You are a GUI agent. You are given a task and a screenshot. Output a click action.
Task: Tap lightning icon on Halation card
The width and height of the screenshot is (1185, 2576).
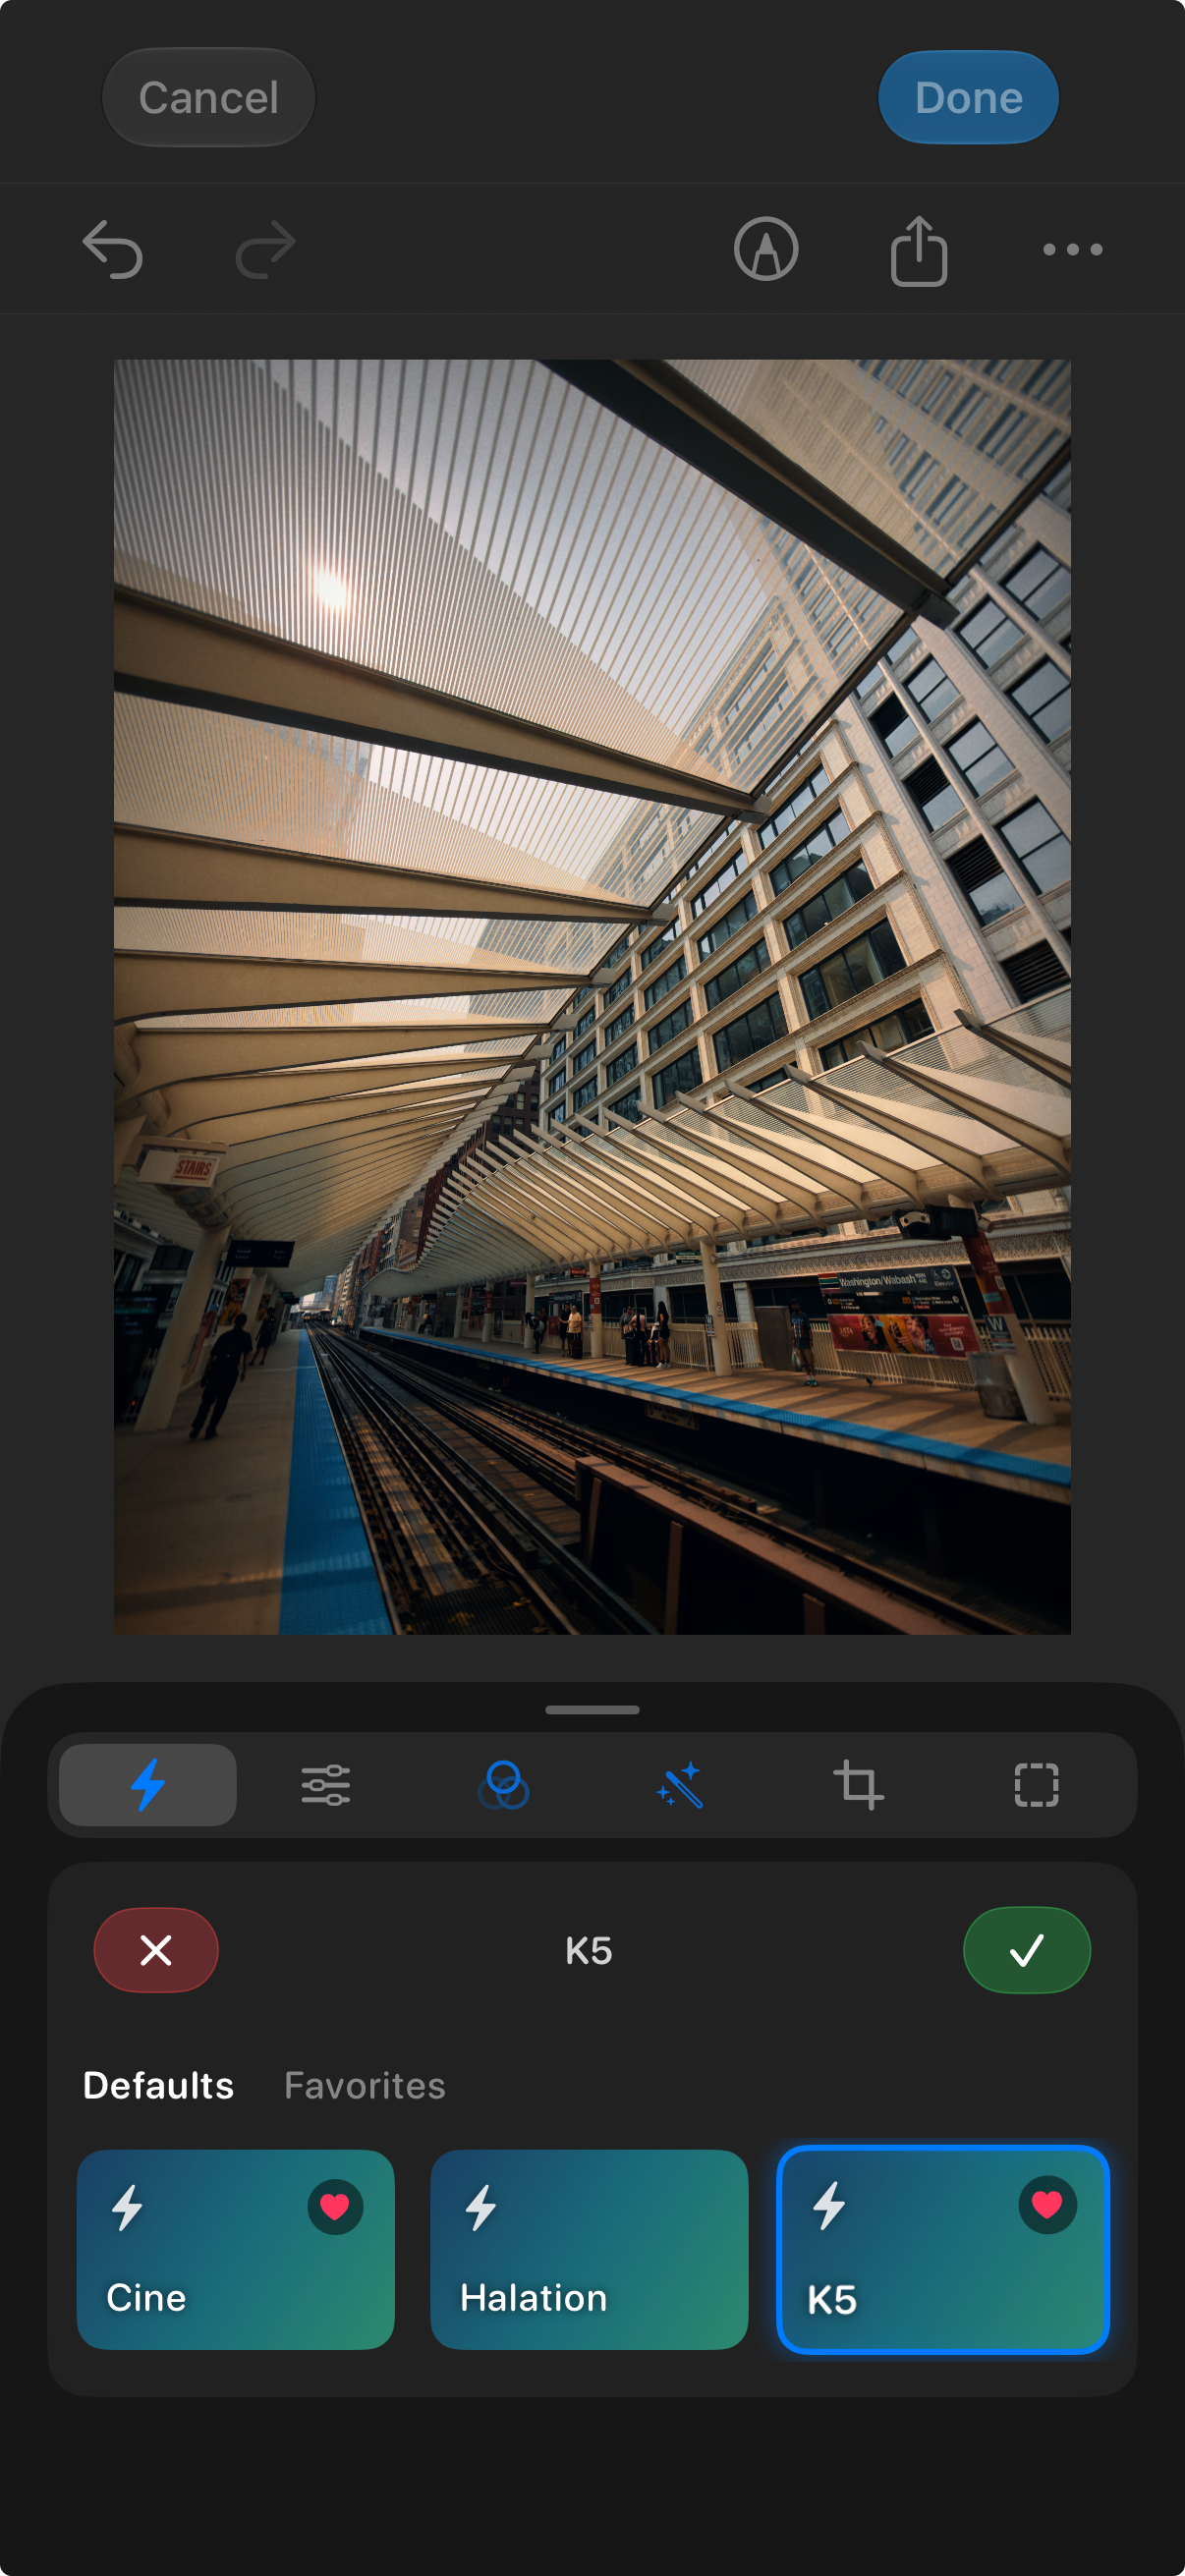[481, 2208]
